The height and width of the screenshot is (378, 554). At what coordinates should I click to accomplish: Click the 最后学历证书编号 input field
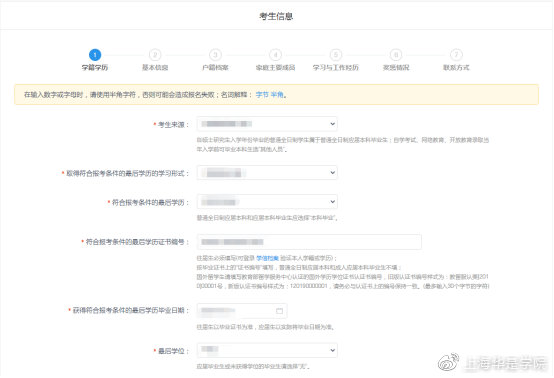tap(309, 242)
